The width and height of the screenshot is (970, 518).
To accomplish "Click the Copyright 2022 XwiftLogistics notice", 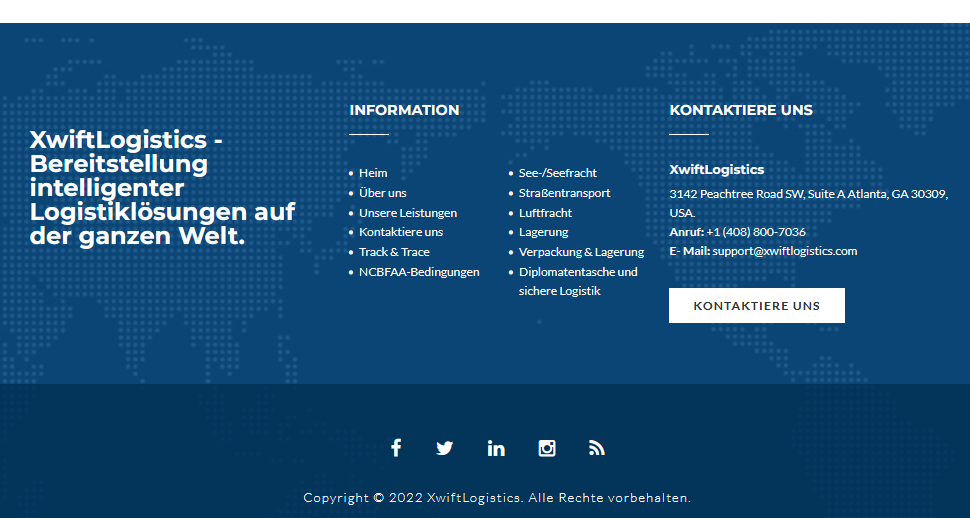I will (x=497, y=498).
